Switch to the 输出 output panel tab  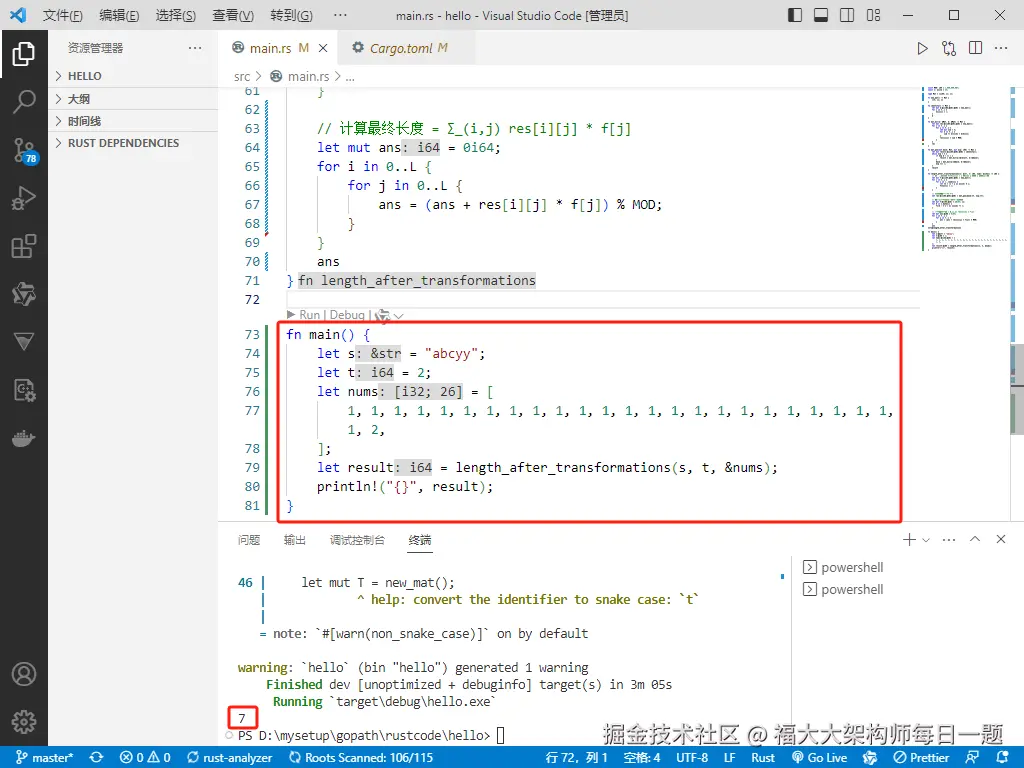pyautogui.click(x=295, y=540)
